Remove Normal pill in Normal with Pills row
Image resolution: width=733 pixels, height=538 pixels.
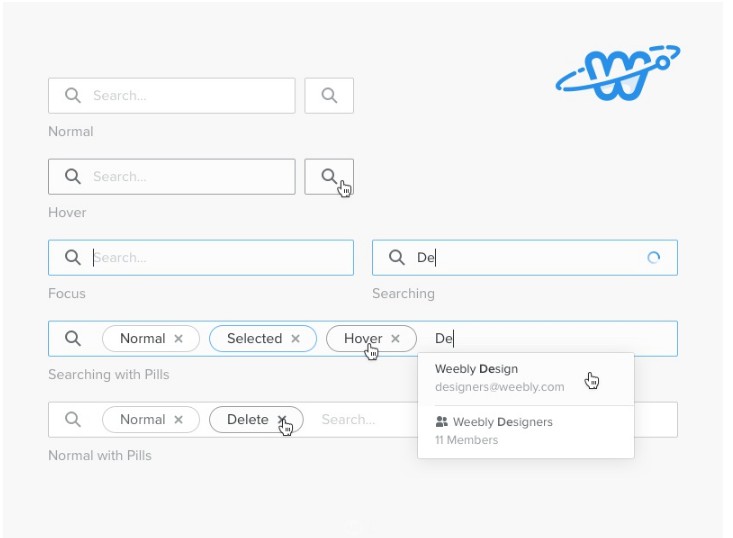pyautogui.click(x=179, y=420)
